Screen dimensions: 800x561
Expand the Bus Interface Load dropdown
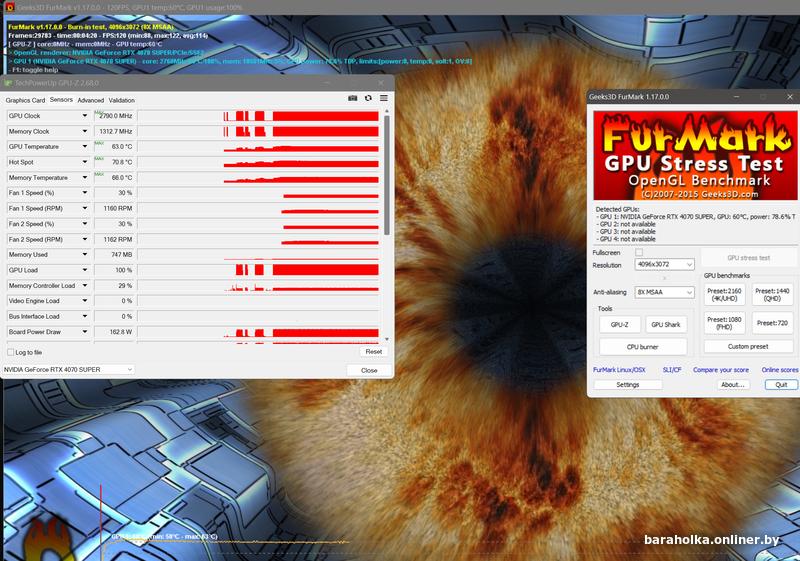pyautogui.click(x=85, y=316)
